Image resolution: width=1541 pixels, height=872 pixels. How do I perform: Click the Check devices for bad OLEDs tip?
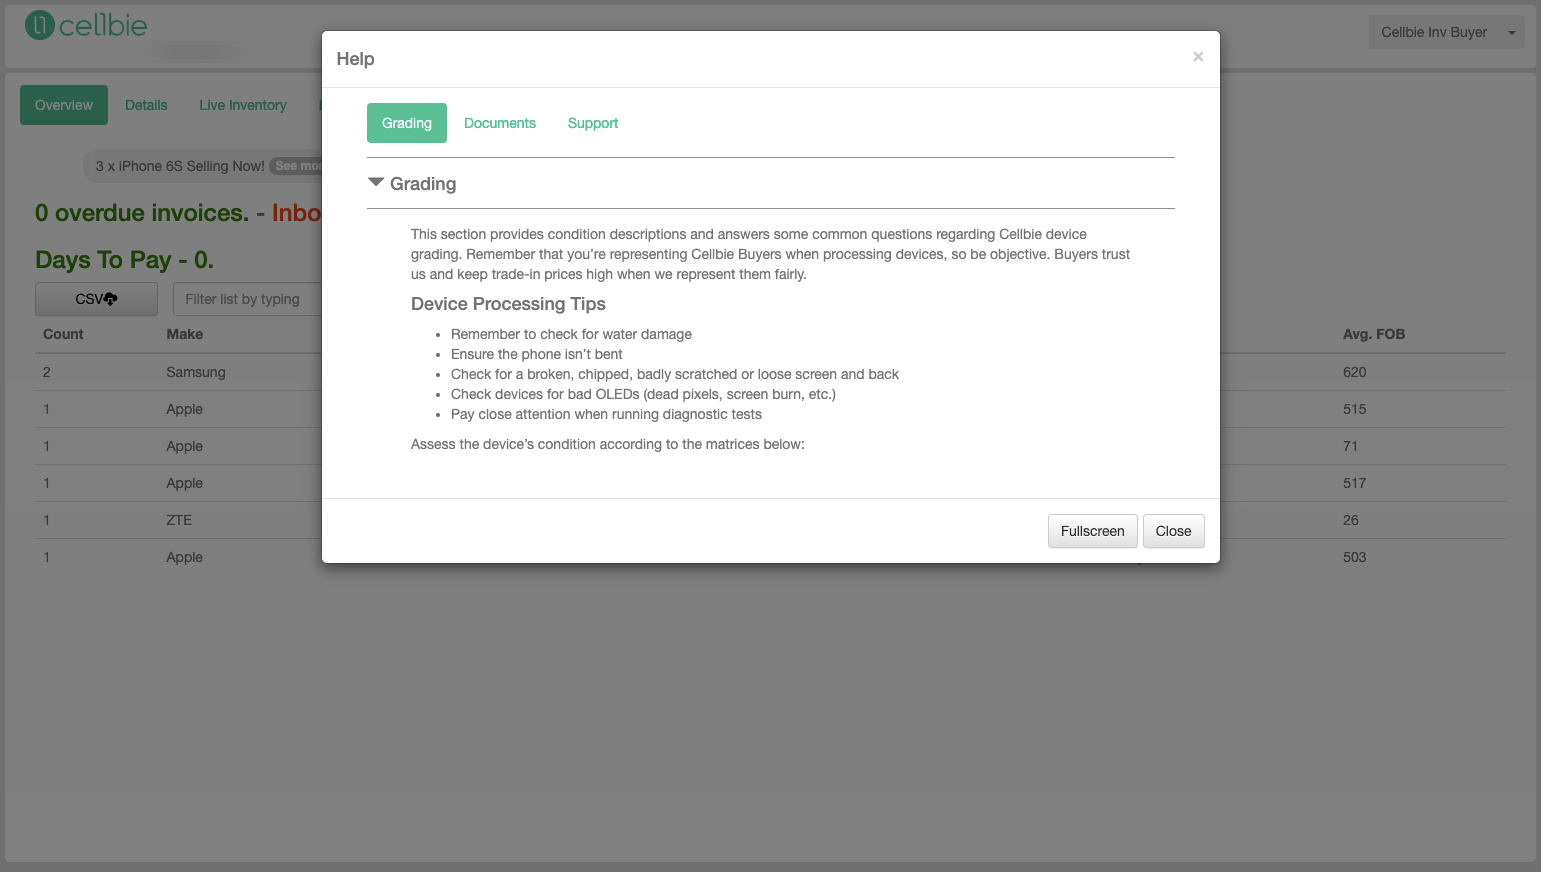[x=643, y=394]
